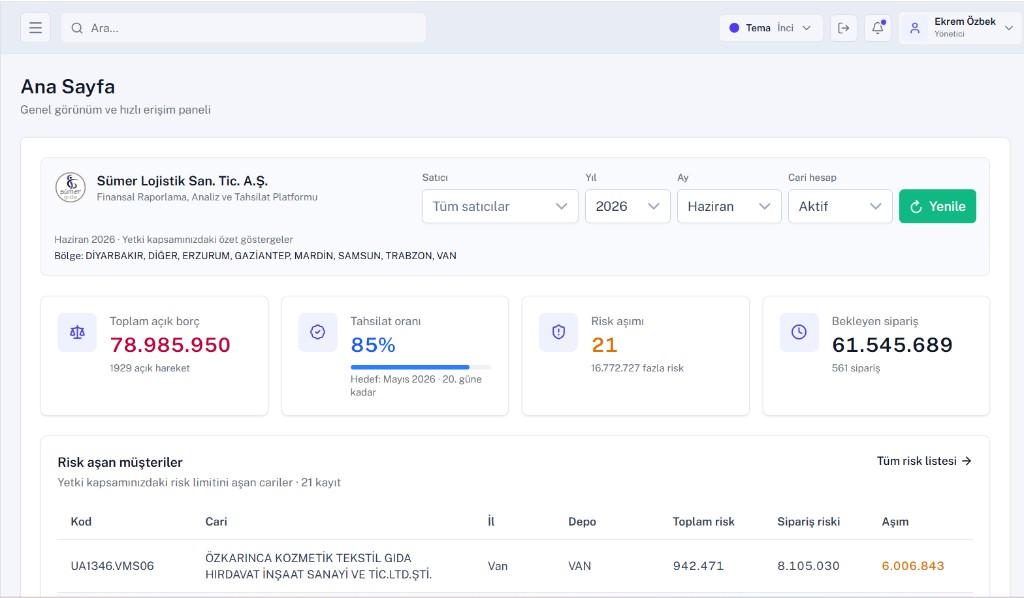The height and width of the screenshot is (598, 1024).
Task: Focus the Ara... search field
Action: click(x=244, y=28)
